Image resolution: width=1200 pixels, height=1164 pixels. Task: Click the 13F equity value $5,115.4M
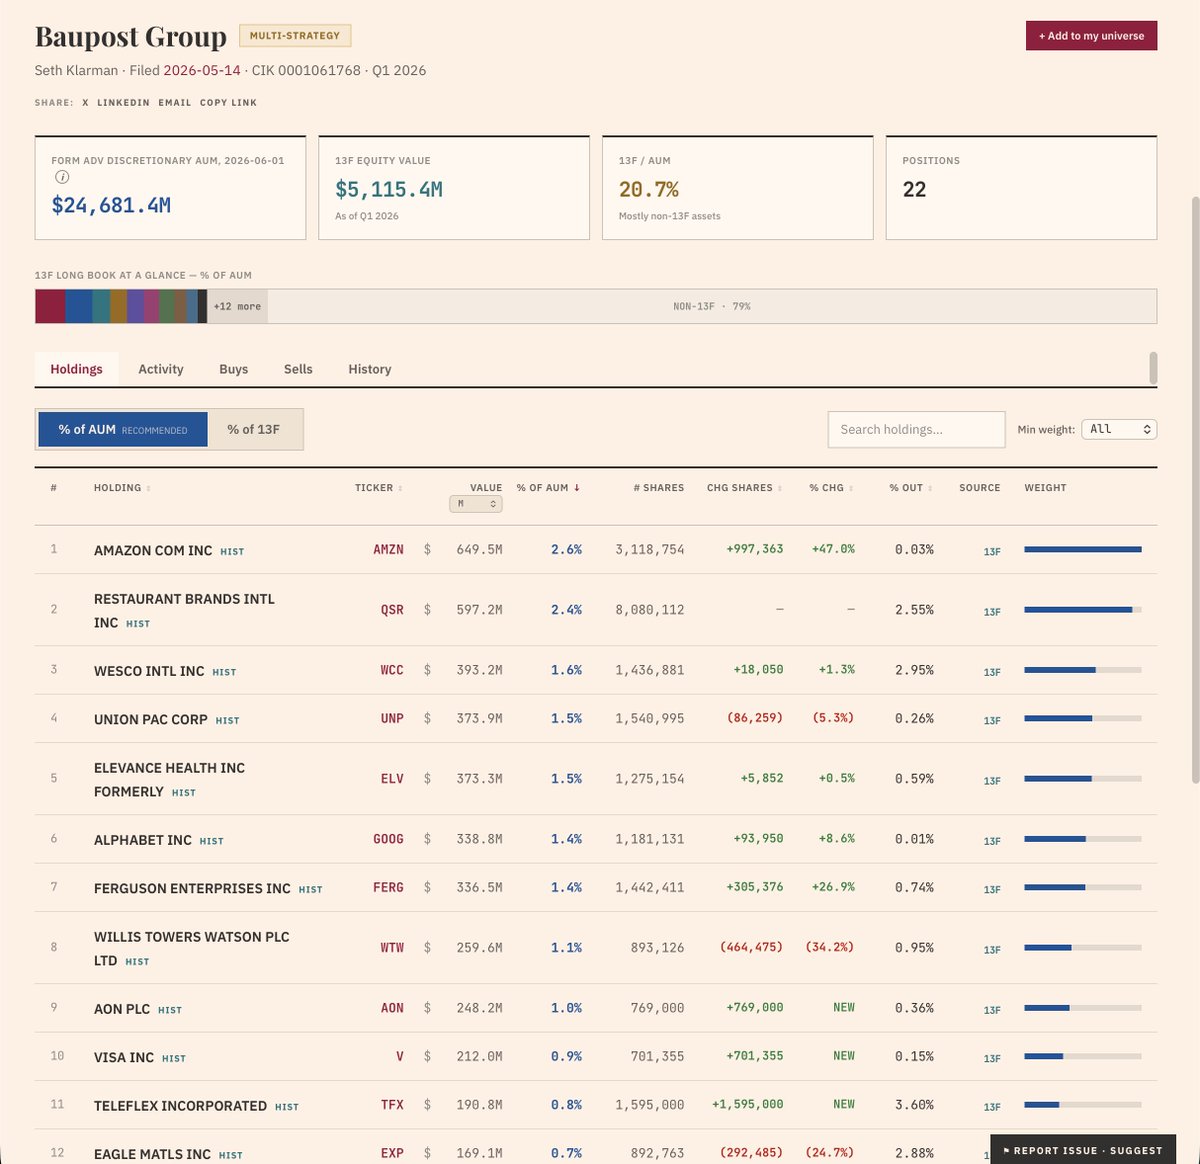pos(389,189)
